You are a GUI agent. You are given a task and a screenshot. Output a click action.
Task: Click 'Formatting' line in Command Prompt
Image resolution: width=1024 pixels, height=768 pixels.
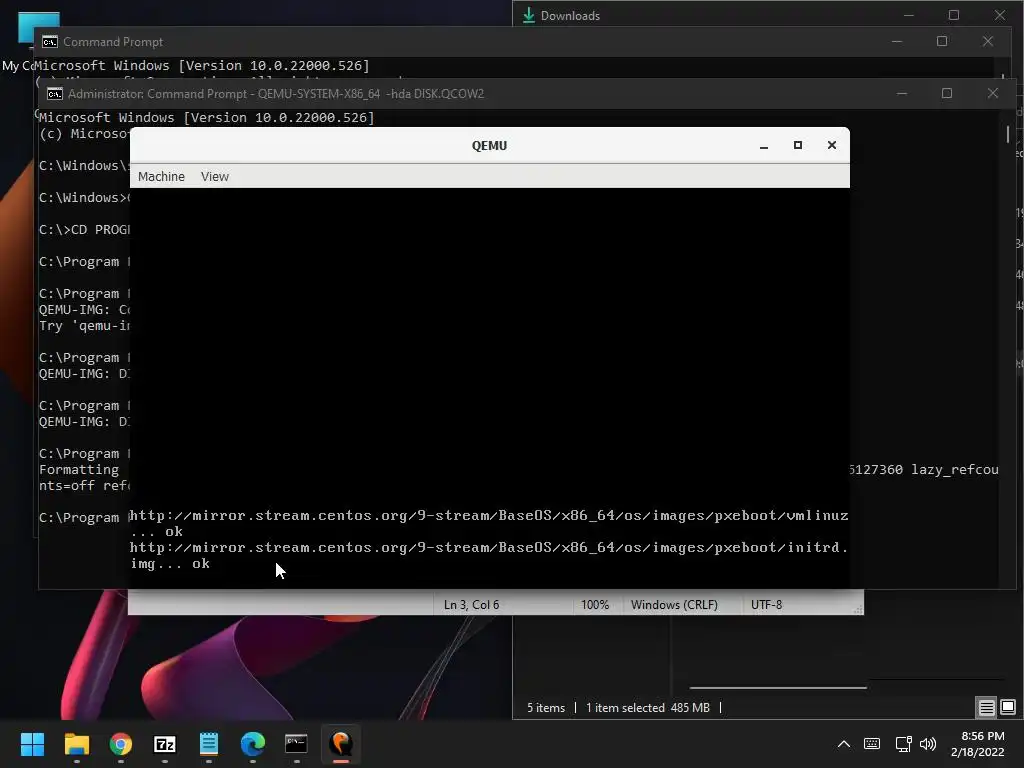point(79,470)
